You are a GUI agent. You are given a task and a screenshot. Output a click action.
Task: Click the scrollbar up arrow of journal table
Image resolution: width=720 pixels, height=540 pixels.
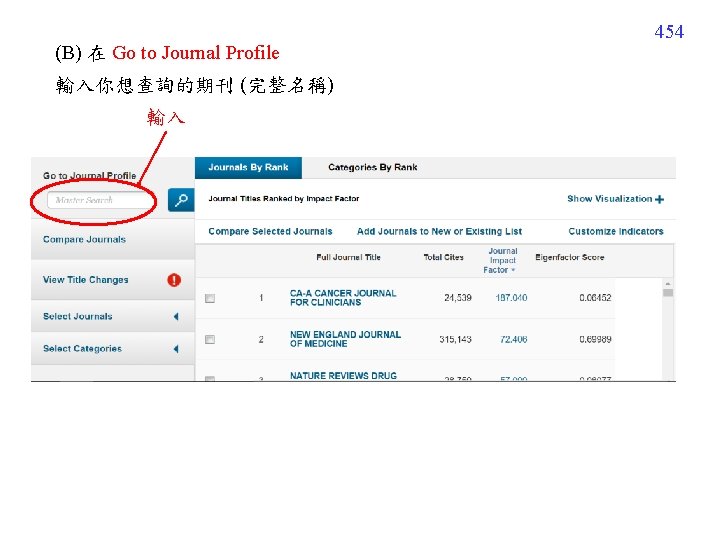coord(668,284)
